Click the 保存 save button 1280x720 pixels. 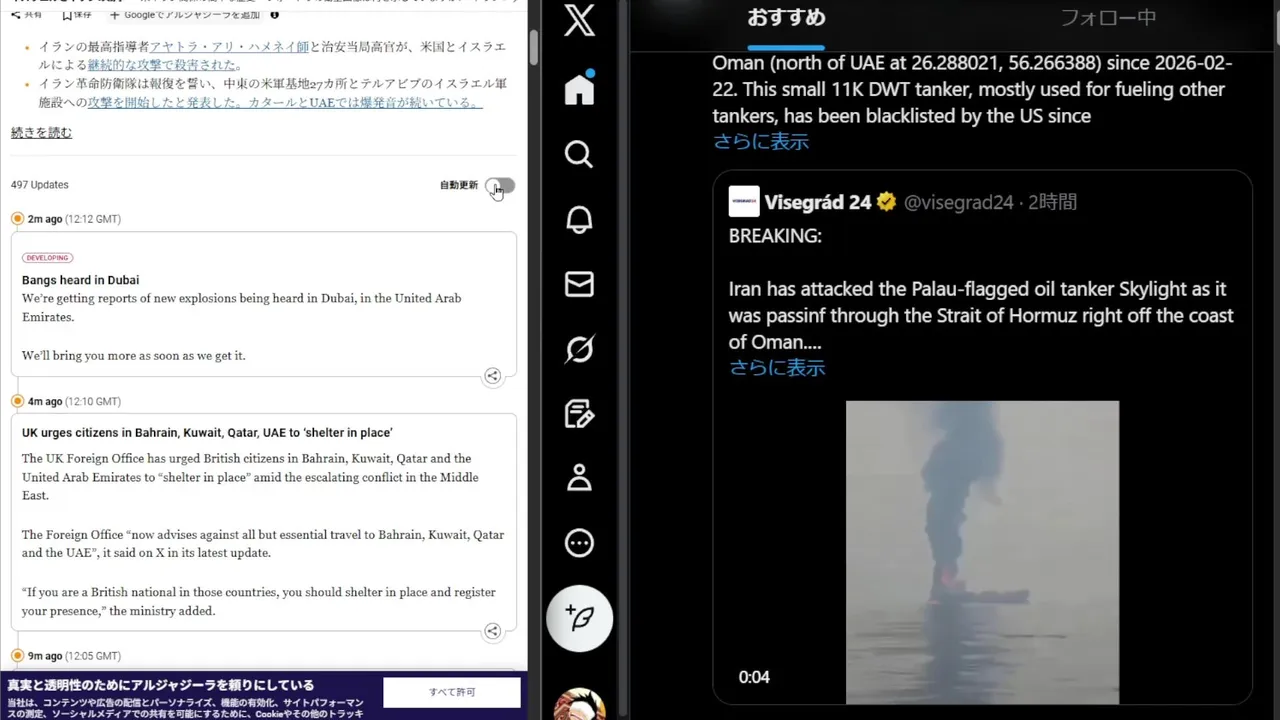[76, 14]
